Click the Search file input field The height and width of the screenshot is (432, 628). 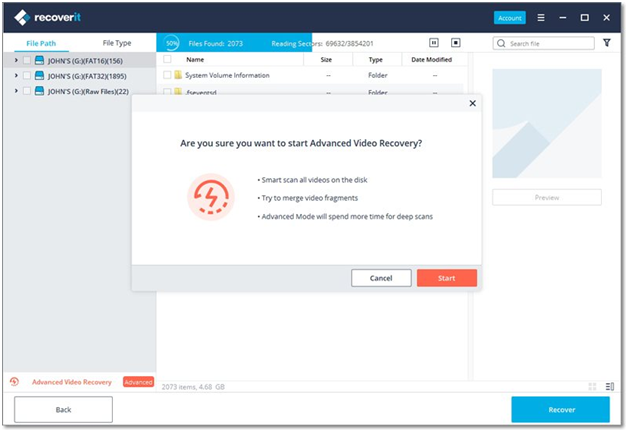pos(550,44)
